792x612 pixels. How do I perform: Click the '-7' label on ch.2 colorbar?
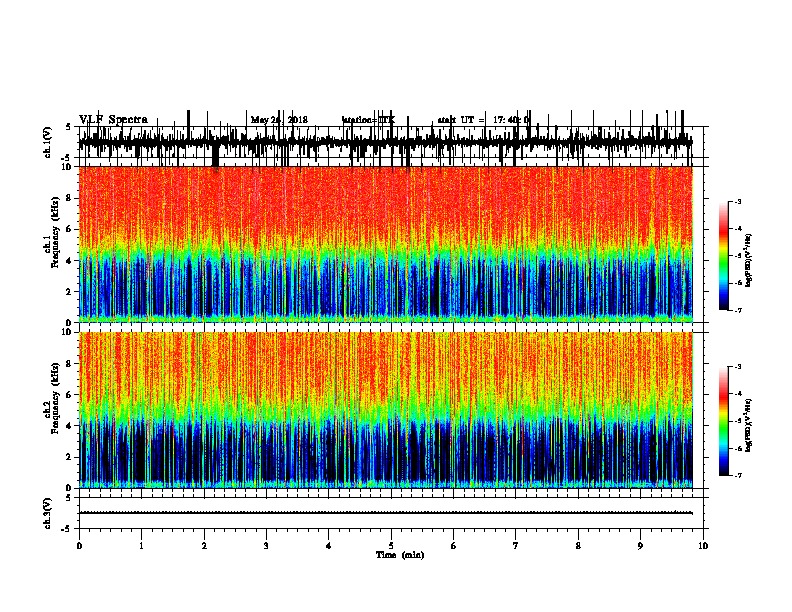pos(737,475)
